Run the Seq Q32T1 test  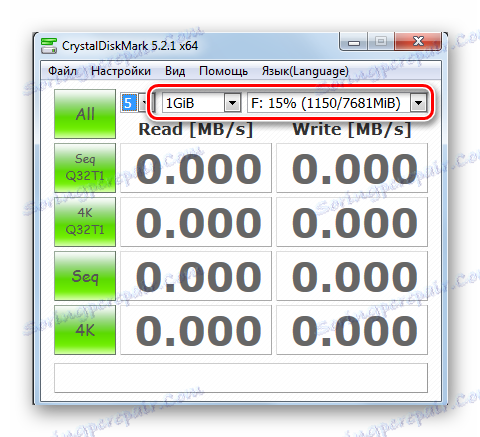85,168
